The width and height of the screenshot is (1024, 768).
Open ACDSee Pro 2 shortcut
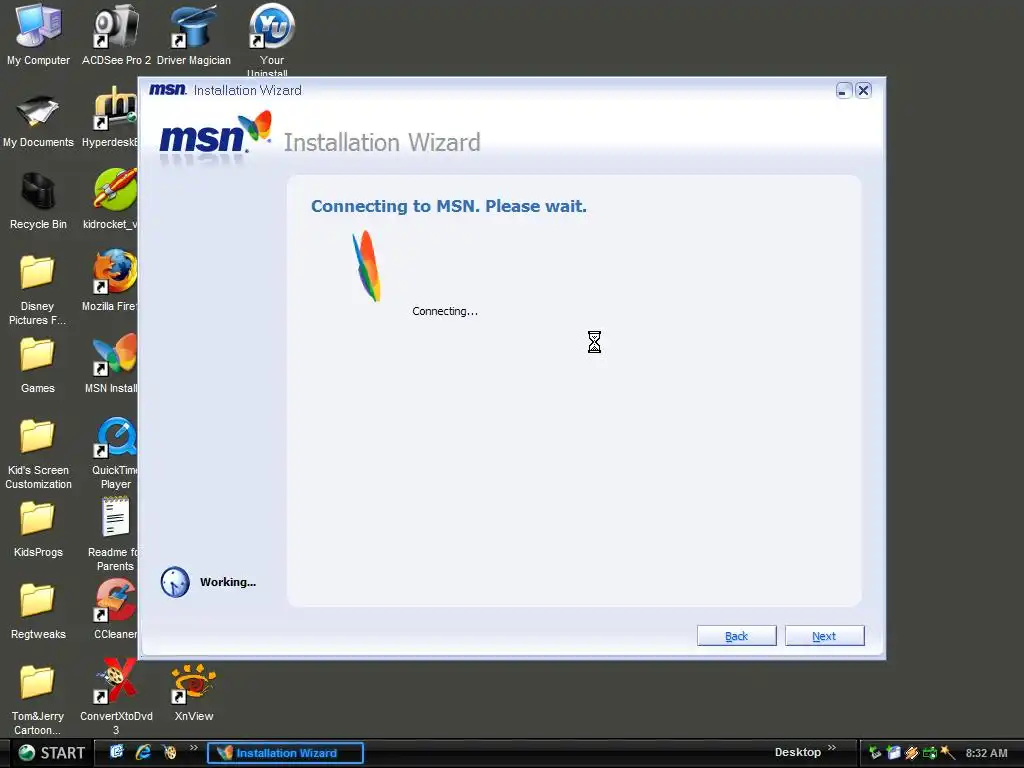click(x=116, y=27)
